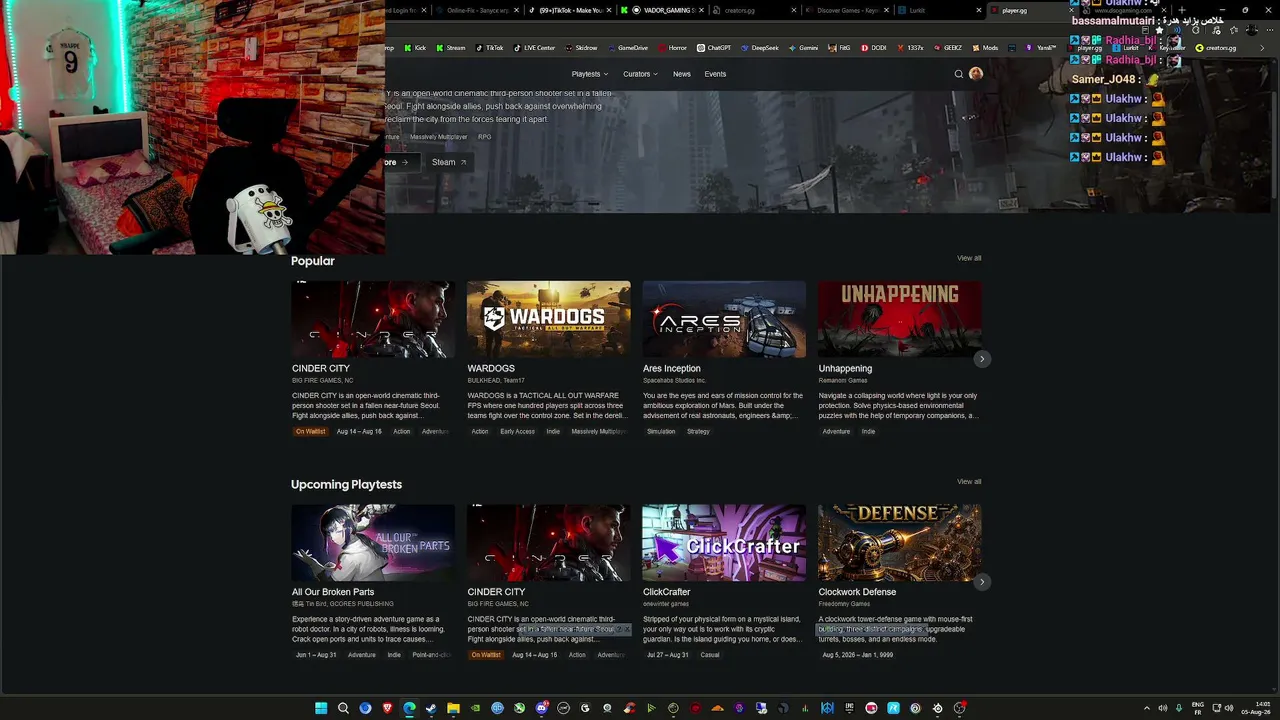Screen dimensions: 1280x720
Task: Click the Kick bookmark
Action: tap(415, 48)
